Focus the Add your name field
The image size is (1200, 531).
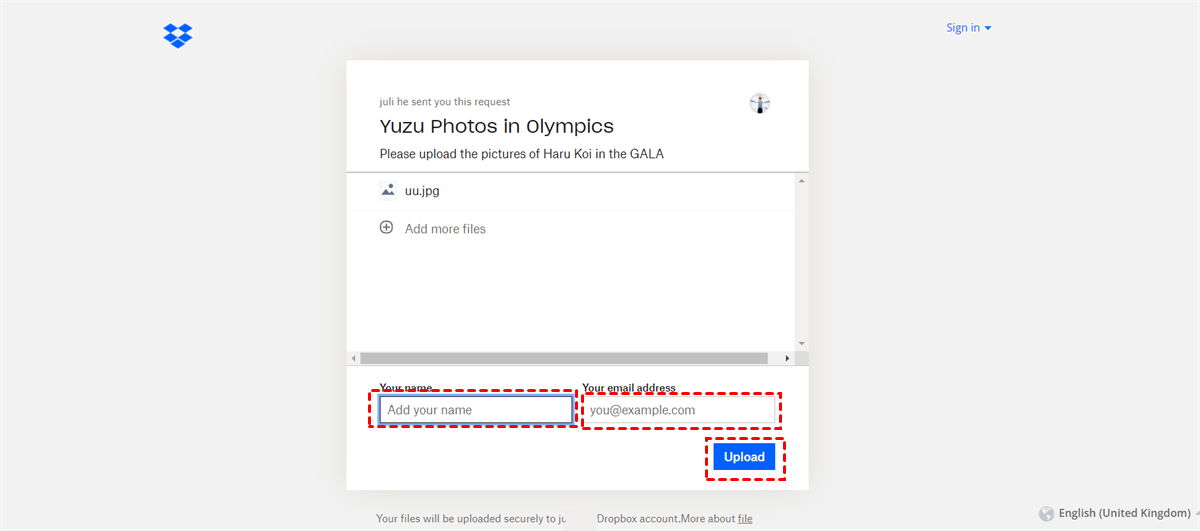(x=475, y=410)
